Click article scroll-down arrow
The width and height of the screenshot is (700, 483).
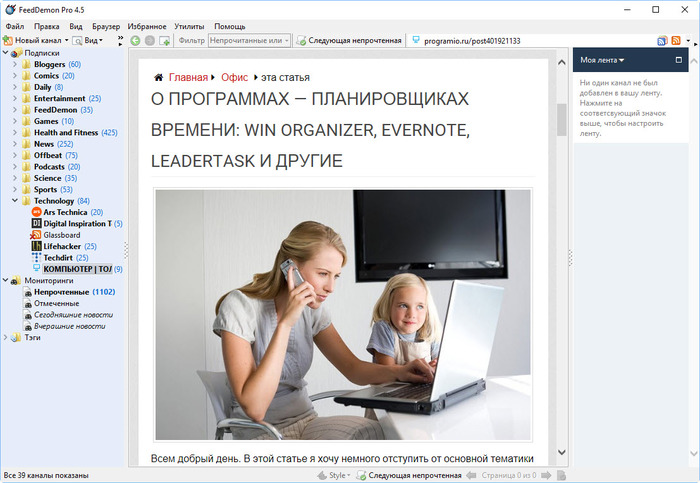[x=562, y=452]
